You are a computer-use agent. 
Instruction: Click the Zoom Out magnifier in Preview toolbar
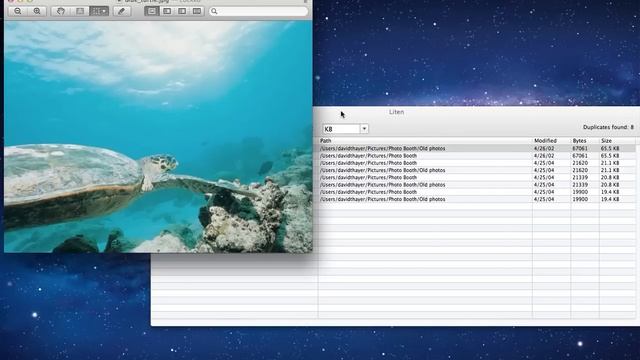click(18, 11)
